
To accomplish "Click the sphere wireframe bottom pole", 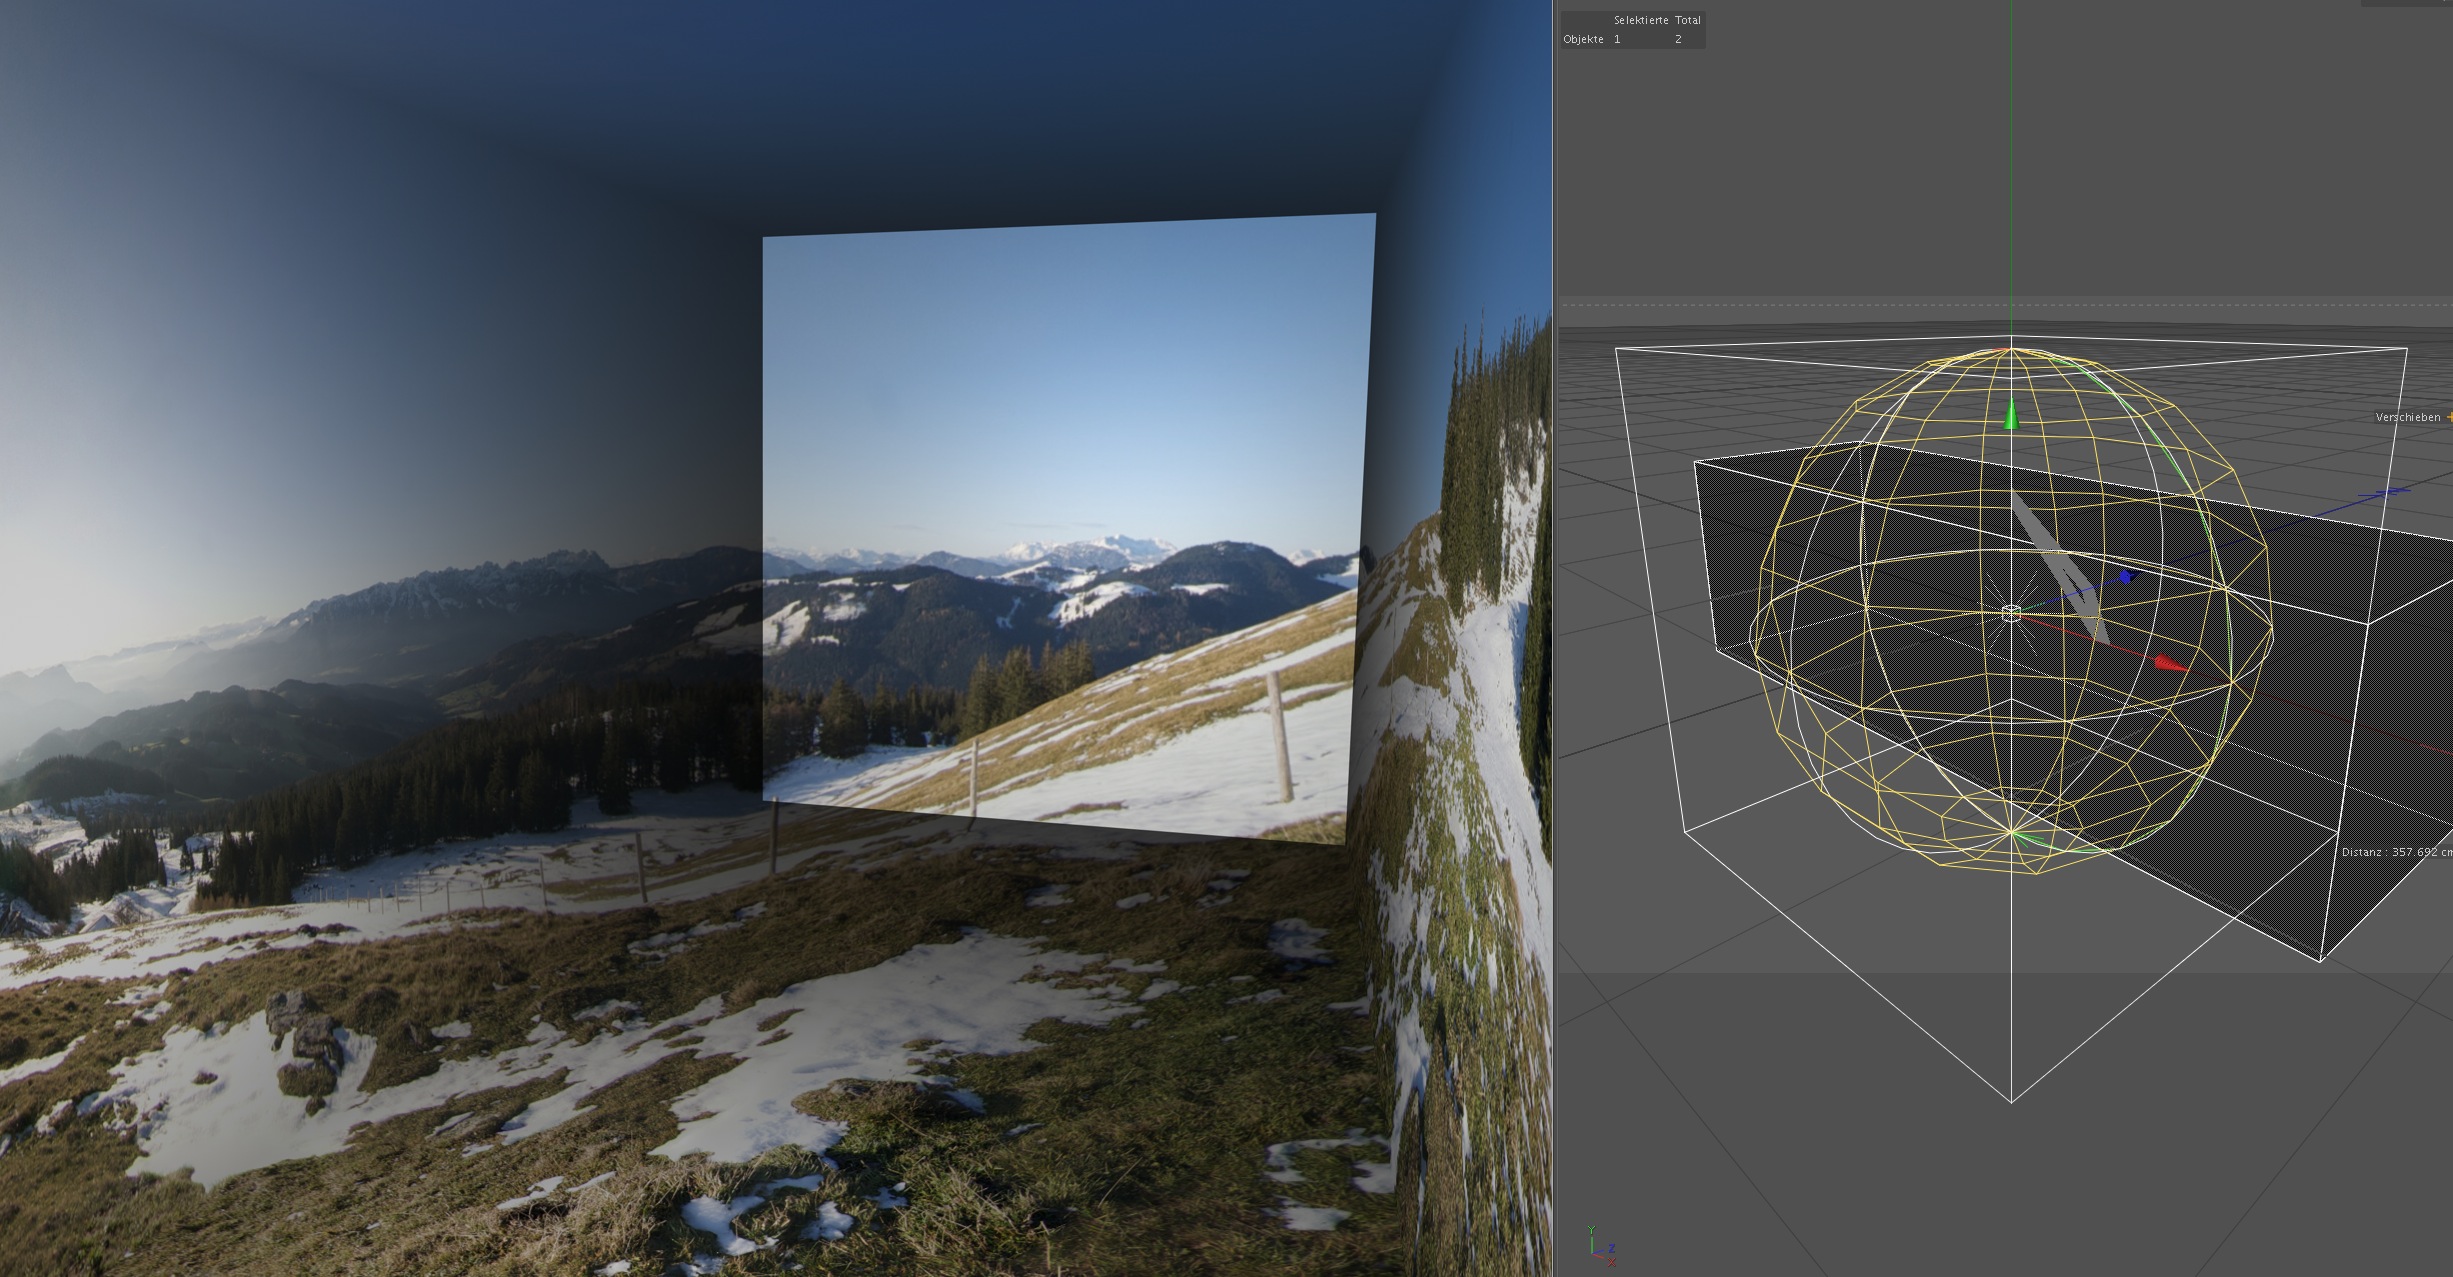I will tap(2012, 832).
